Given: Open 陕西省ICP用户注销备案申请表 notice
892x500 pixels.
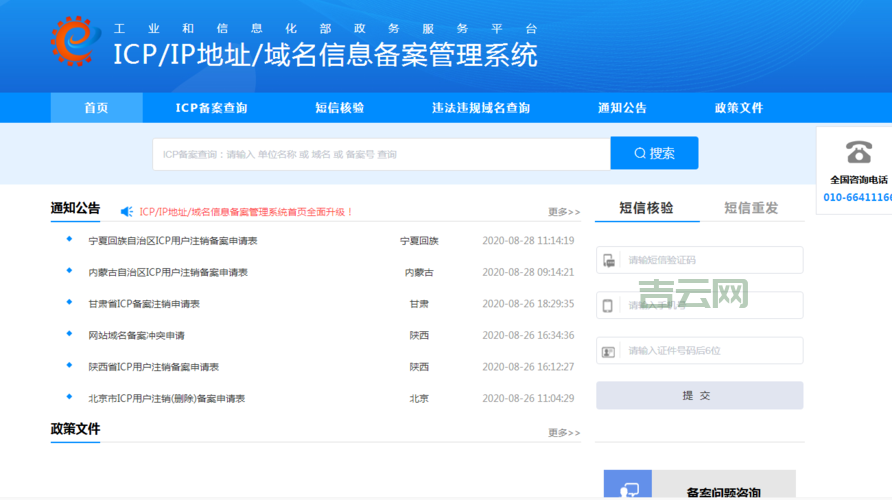Looking at the screenshot, I should [x=154, y=367].
